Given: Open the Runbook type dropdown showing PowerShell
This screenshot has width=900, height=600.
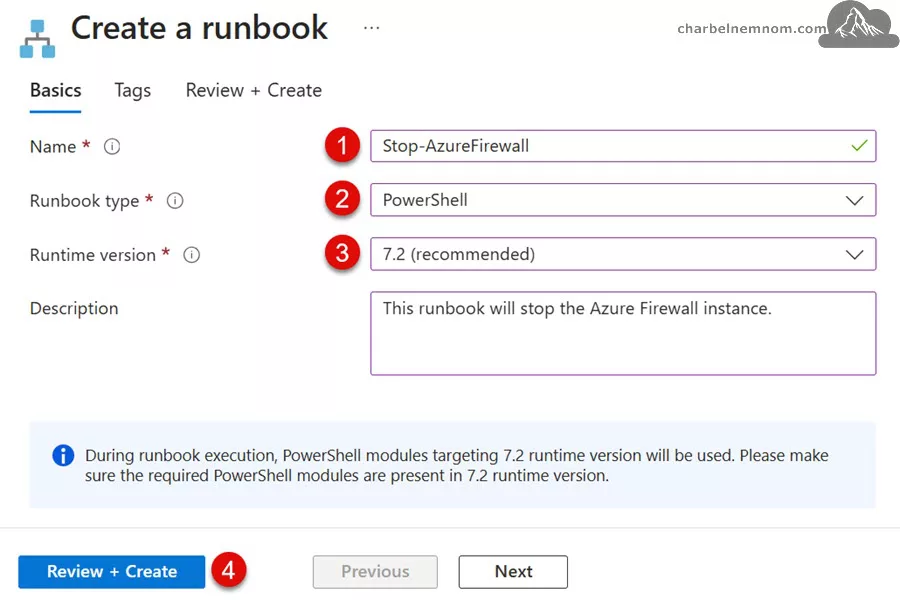Looking at the screenshot, I should coord(623,200).
